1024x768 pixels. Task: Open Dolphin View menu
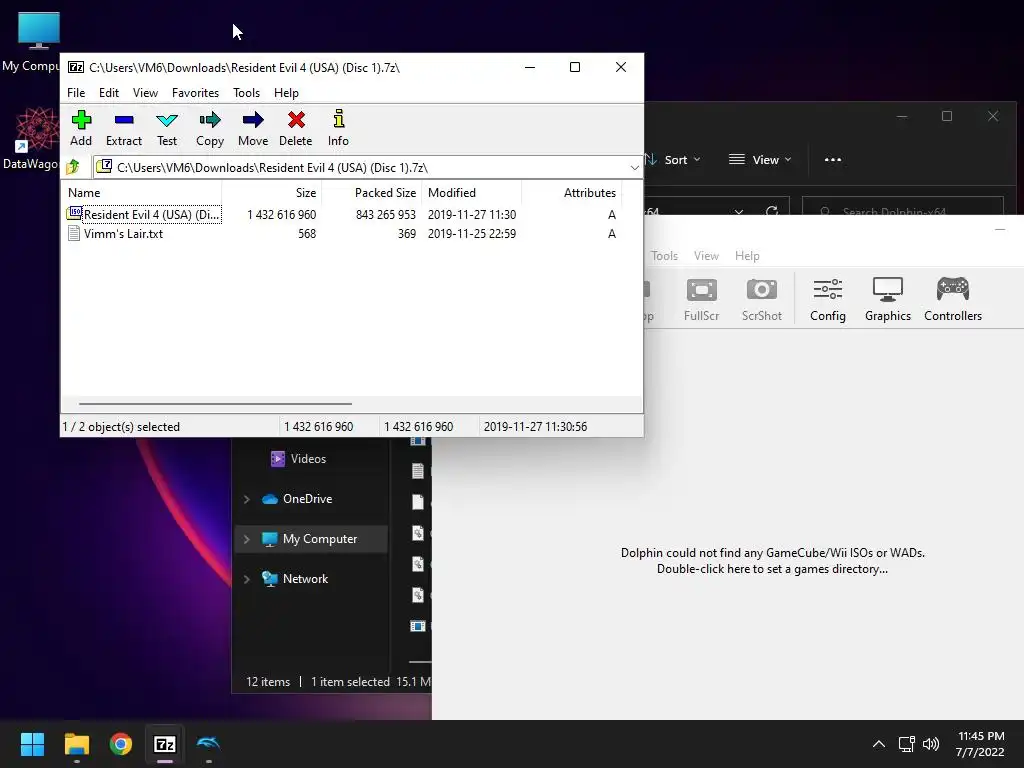[x=706, y=256]
